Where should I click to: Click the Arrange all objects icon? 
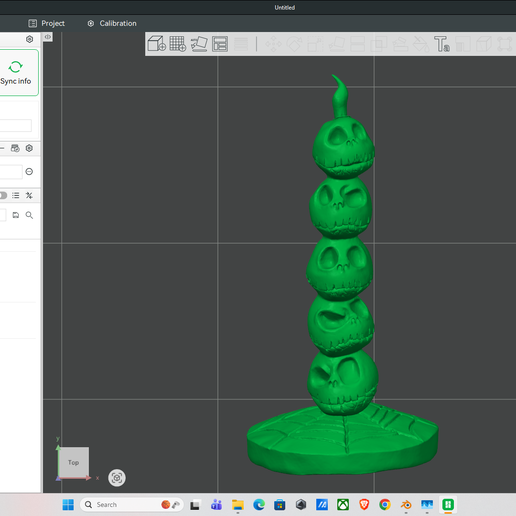[x=220, y=44]
